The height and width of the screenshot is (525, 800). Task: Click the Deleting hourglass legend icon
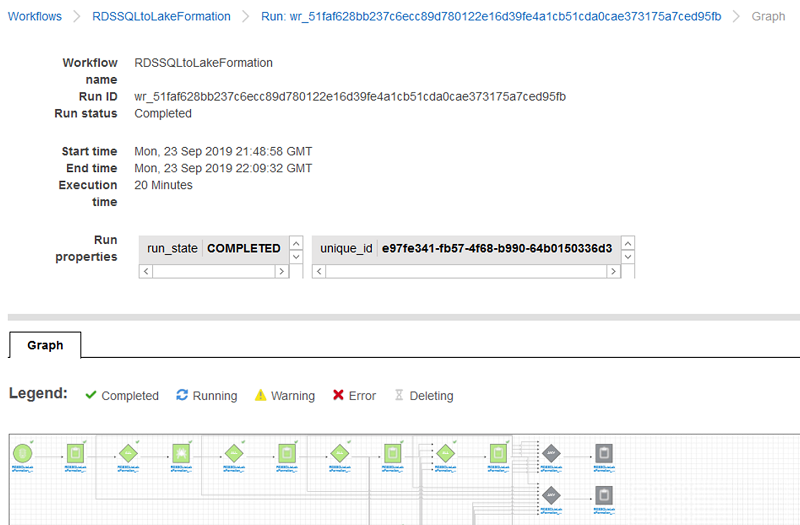[399, 395]
